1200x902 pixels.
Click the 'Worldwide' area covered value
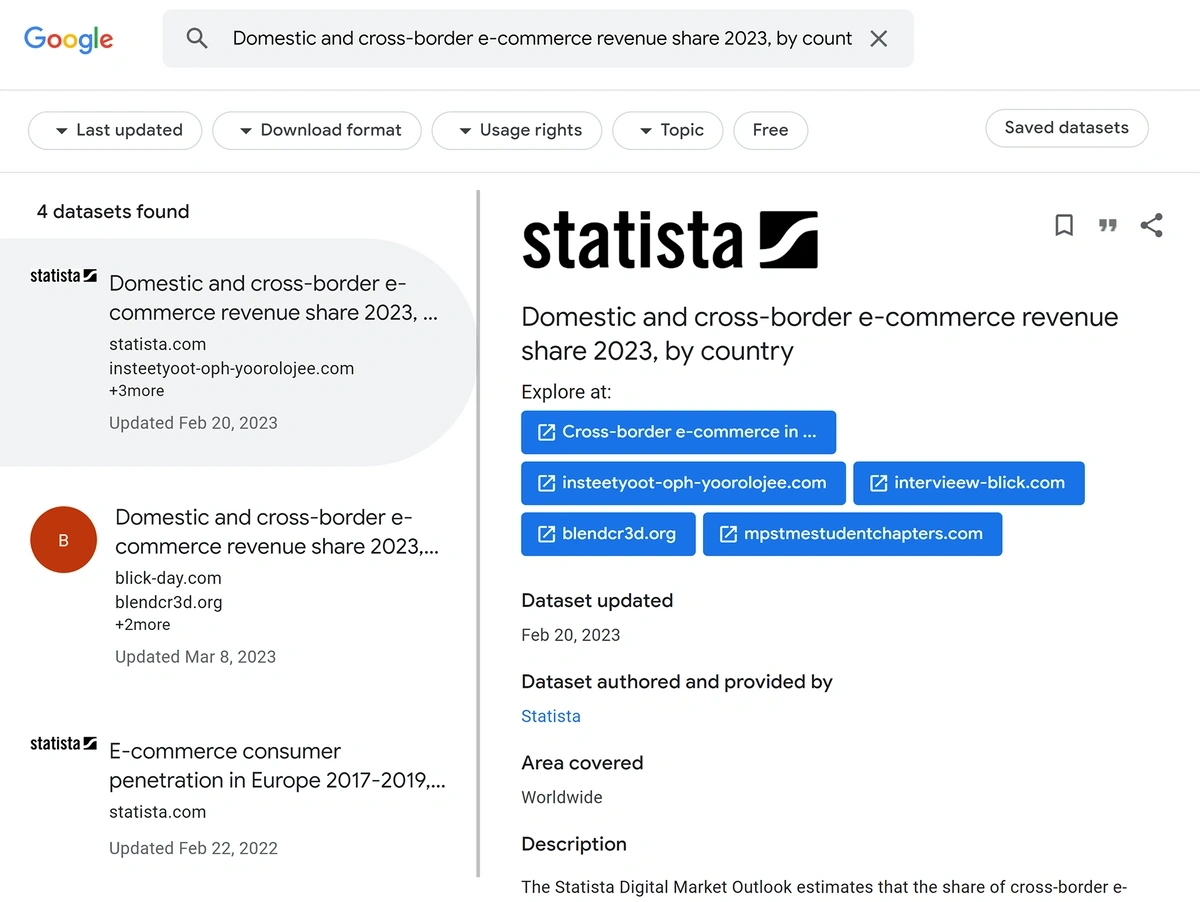coord(562,798)
